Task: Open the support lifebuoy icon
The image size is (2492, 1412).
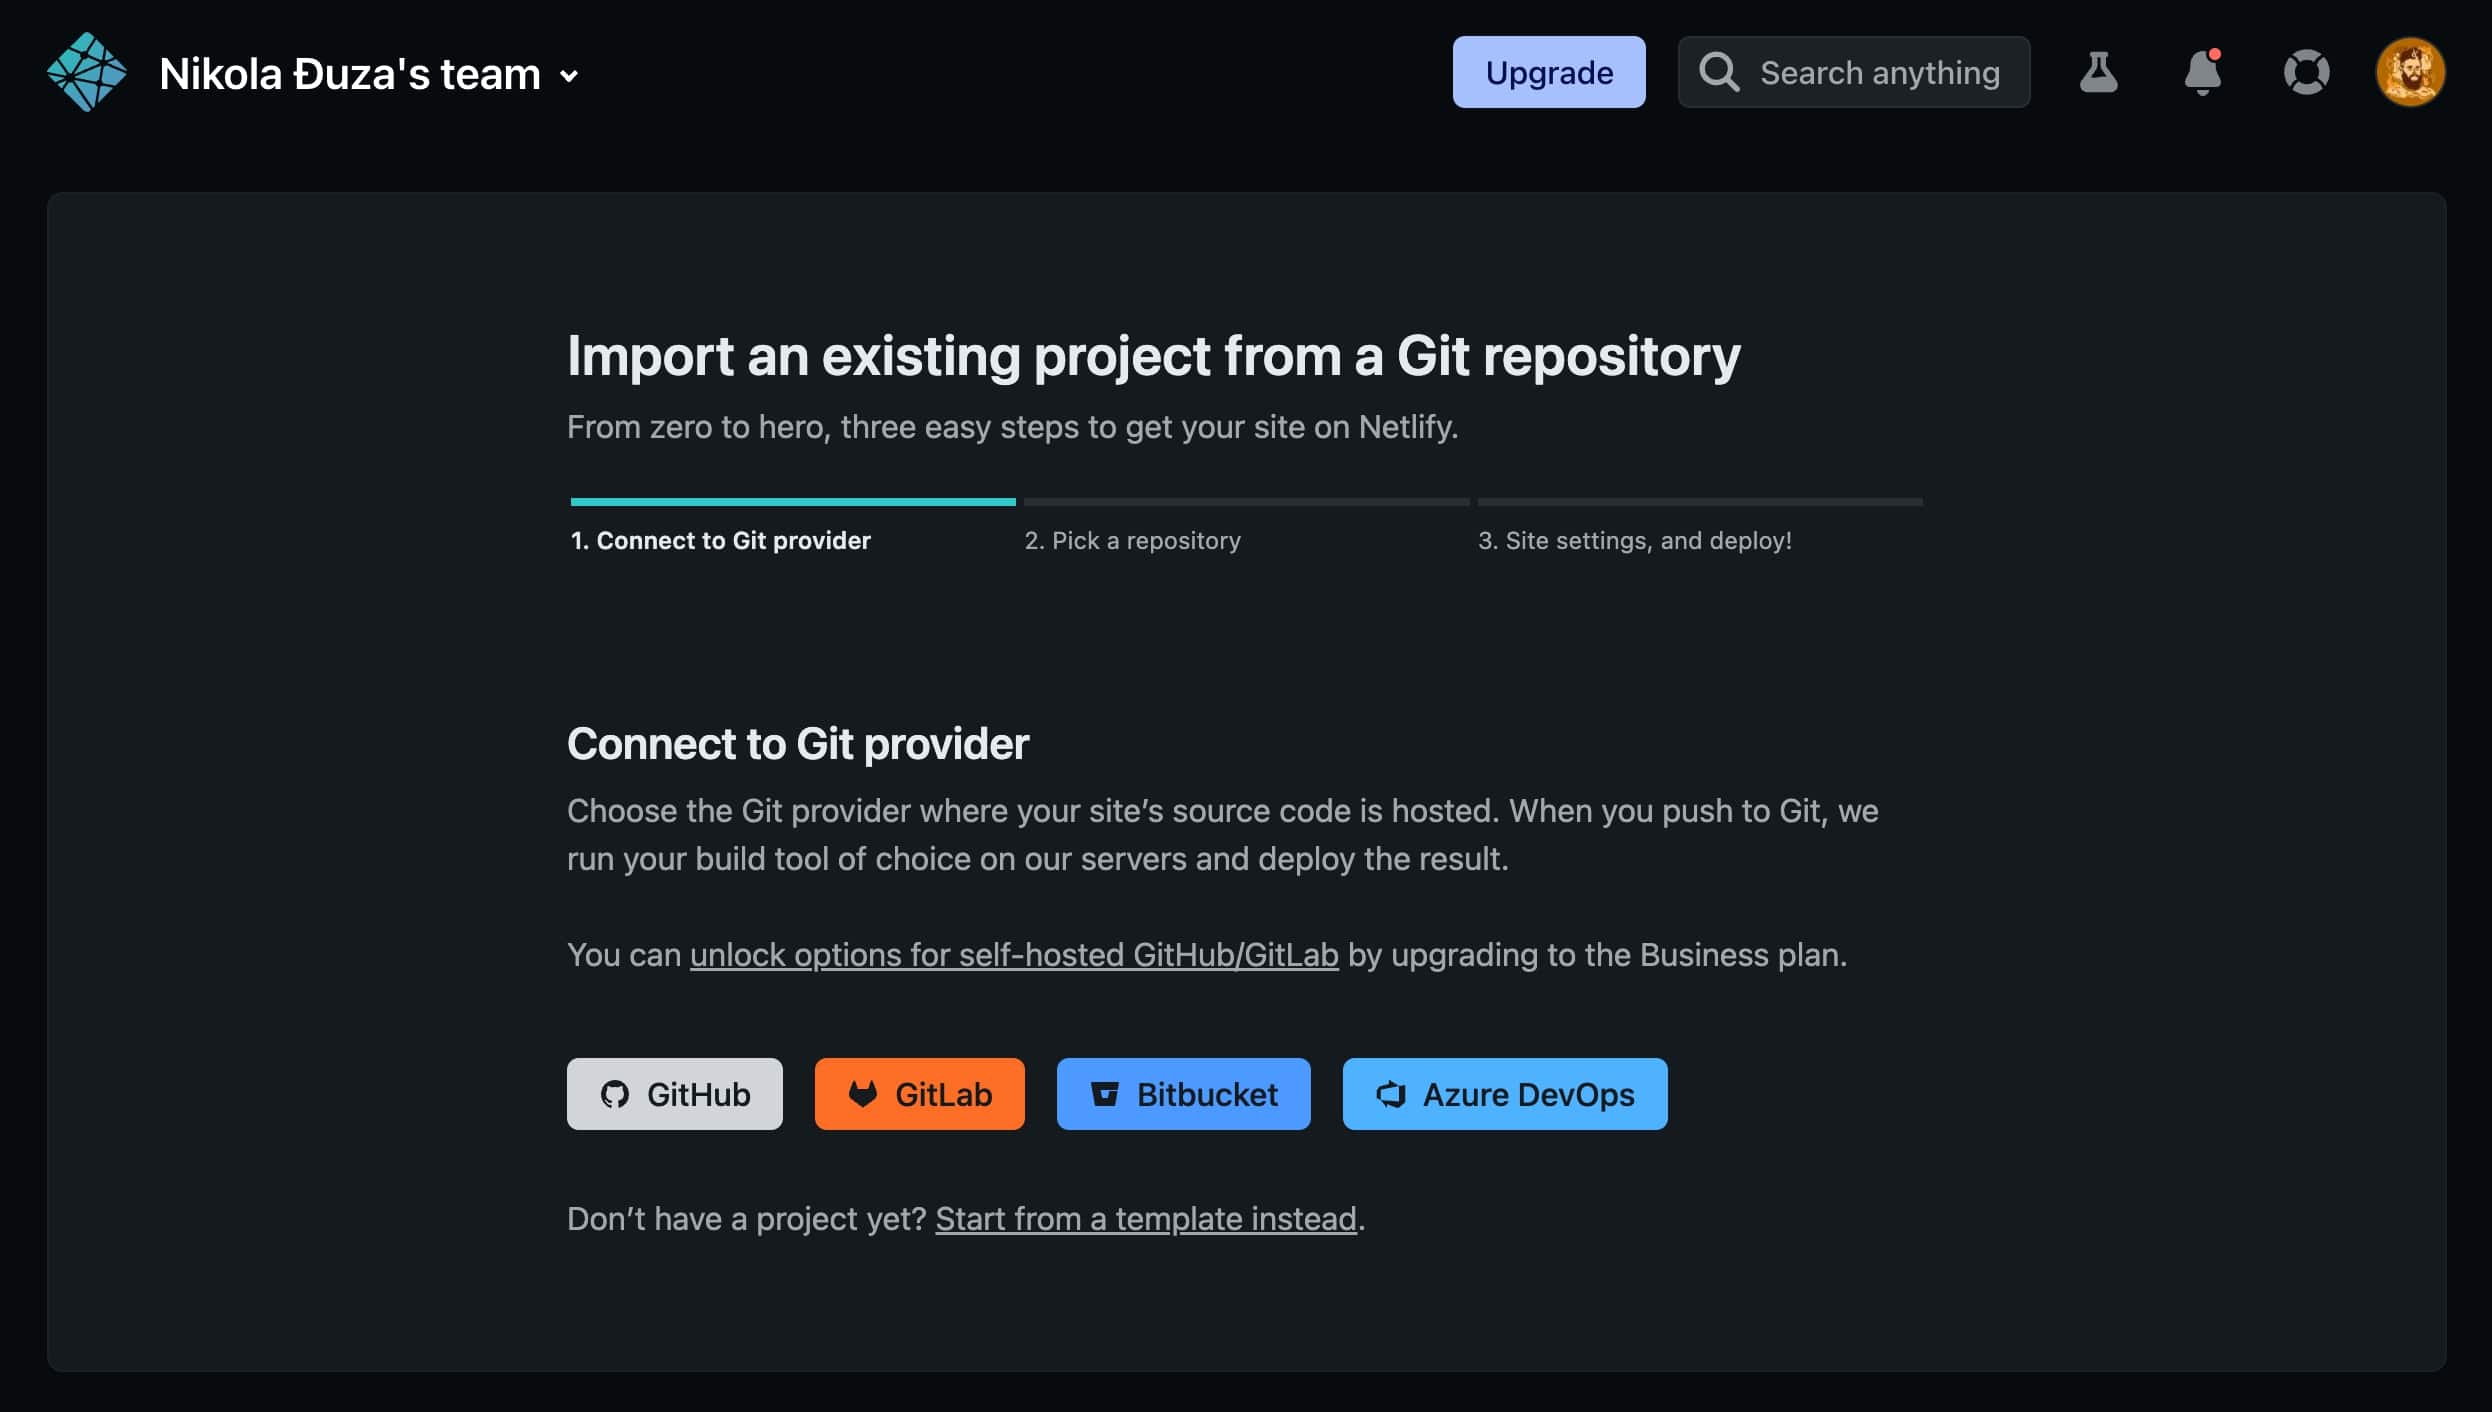Action: click(2306, 72)
